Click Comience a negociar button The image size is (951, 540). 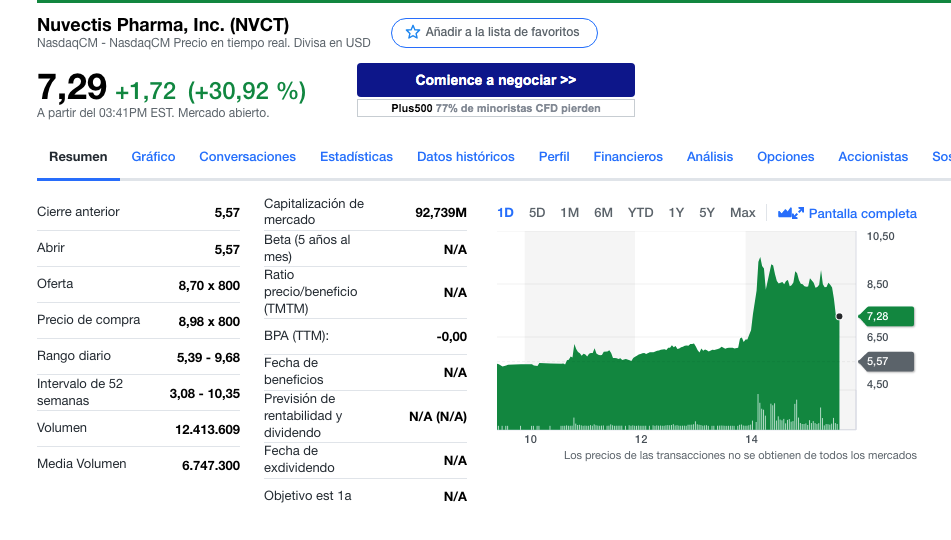tap(496, 80)
